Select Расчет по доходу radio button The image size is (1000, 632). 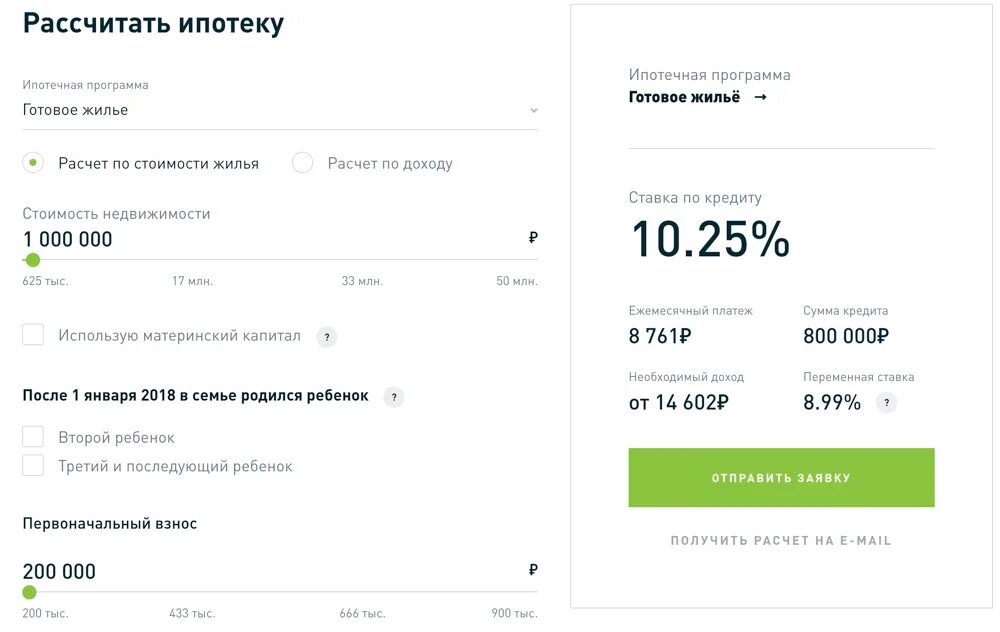(x=302, y=163)
